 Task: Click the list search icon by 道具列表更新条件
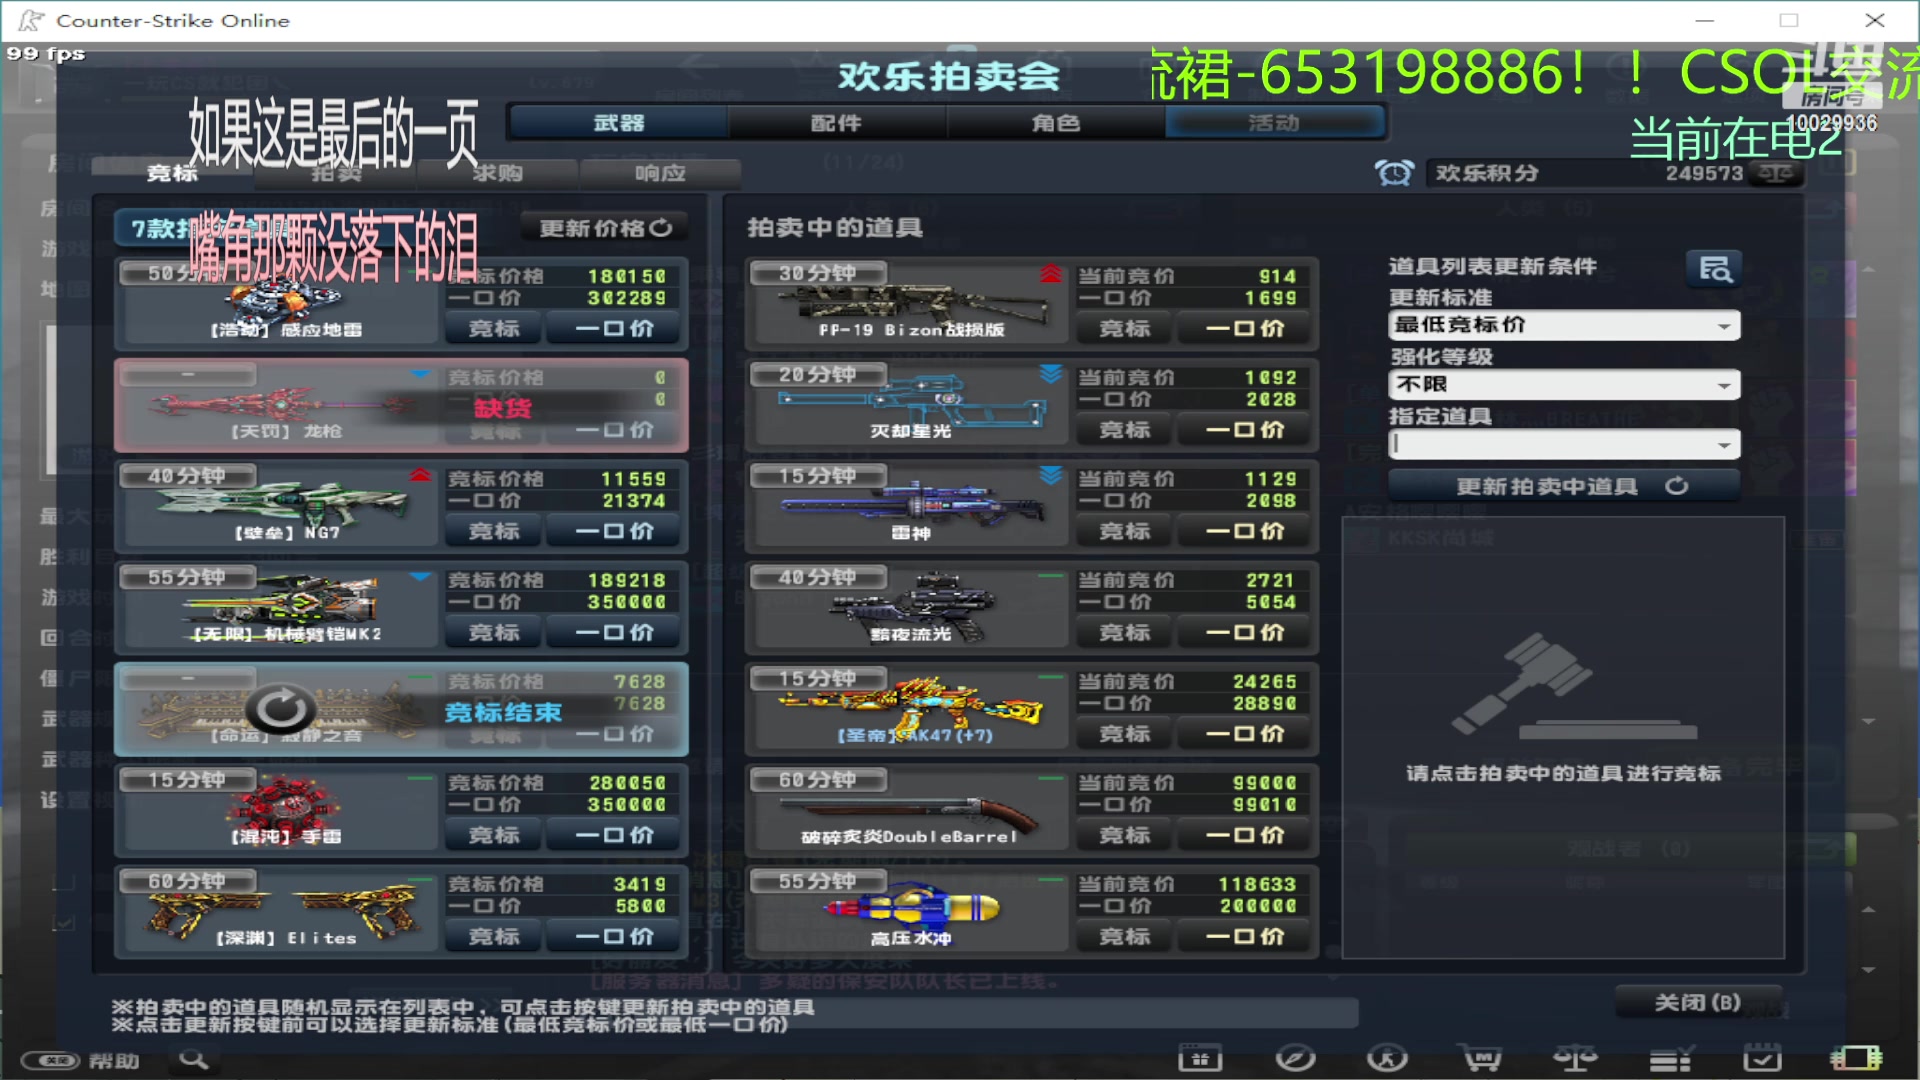(x=1715, y=268)
